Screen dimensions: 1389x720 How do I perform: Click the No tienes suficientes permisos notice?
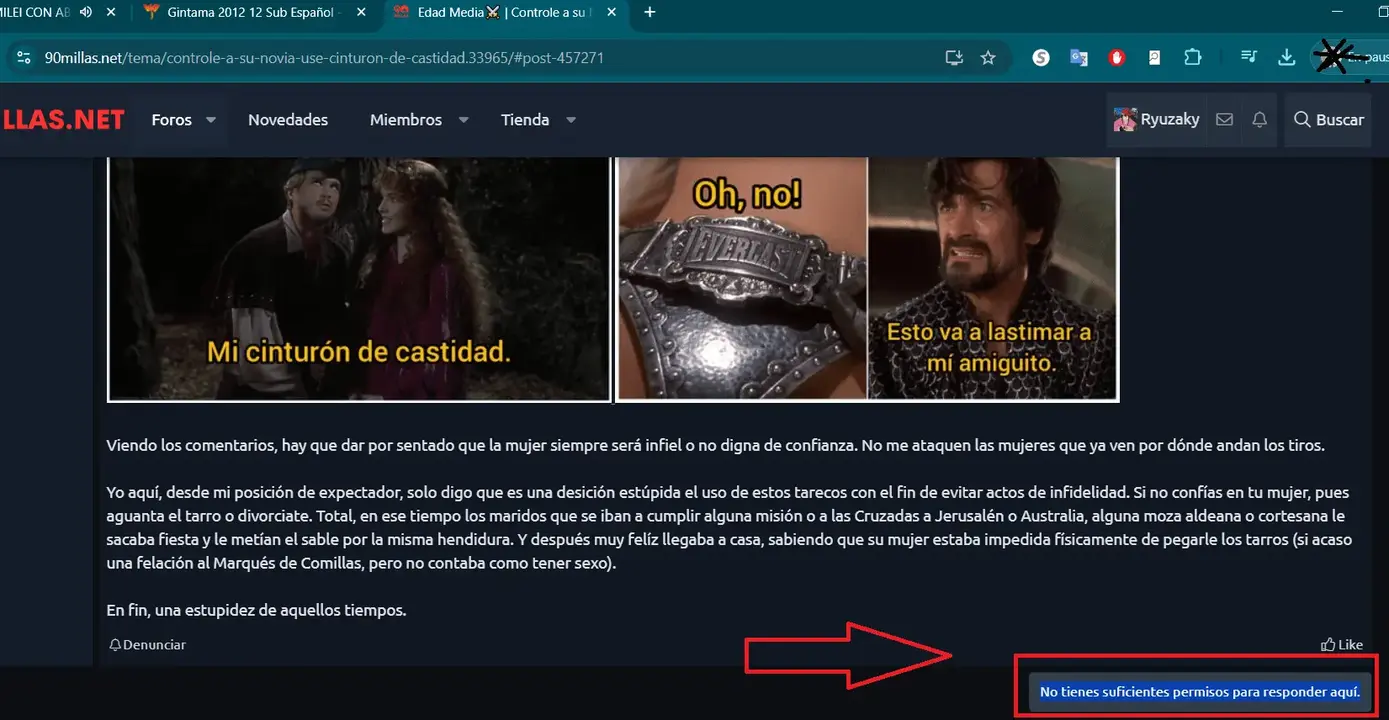pyautogui.click(x=1199, y=691)
